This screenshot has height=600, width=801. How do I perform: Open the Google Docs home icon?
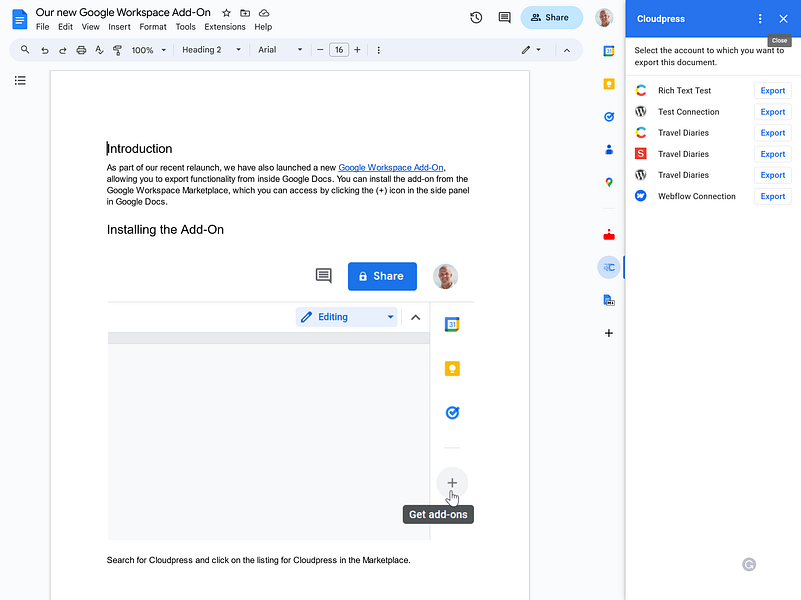click(x=19, y=19)
